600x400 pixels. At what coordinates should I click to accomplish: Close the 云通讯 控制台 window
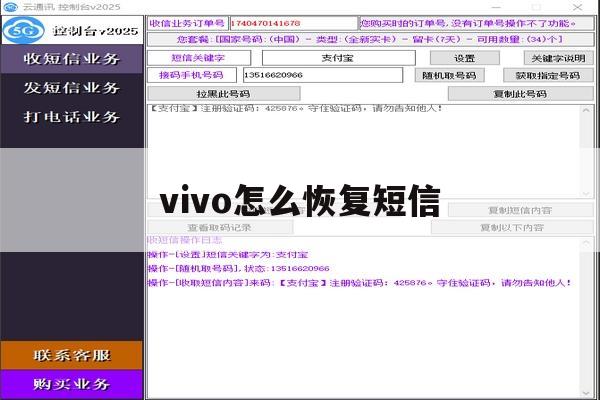[577, 7]
